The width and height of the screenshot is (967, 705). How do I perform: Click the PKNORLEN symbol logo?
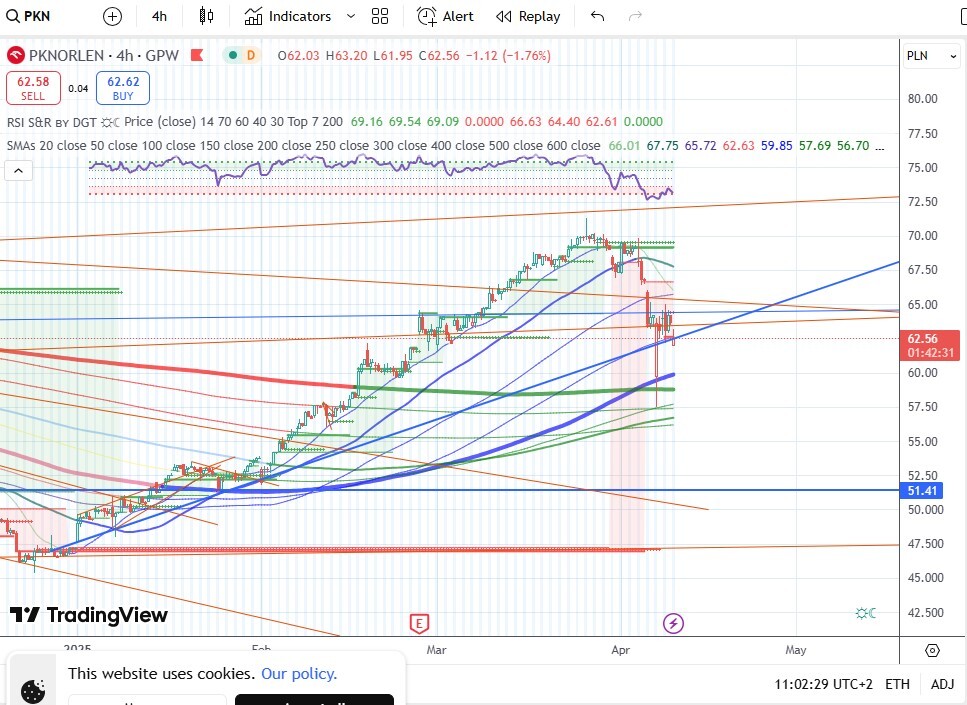pyautogui.click(x=15, y=56)
